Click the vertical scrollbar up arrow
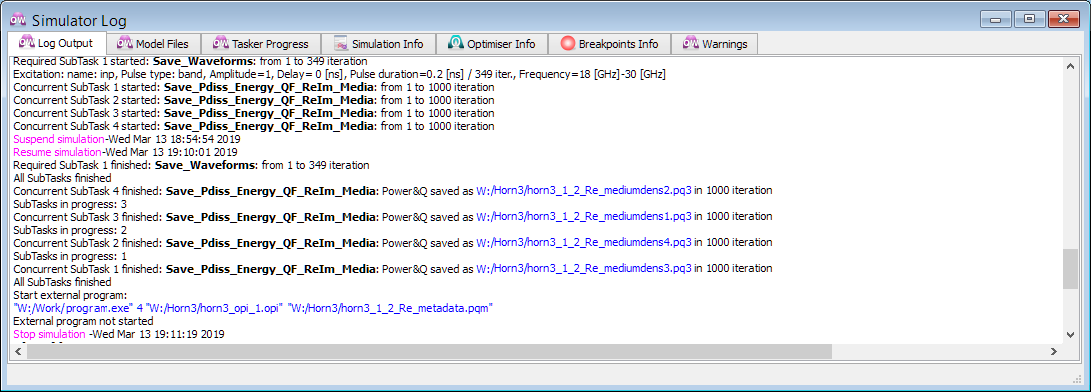Viewport: 1091px width, 392px height. tap(1070, 66)
